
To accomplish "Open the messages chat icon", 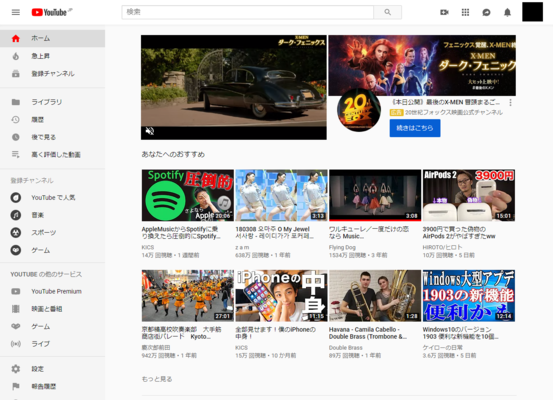I will (x=486, y=12).
